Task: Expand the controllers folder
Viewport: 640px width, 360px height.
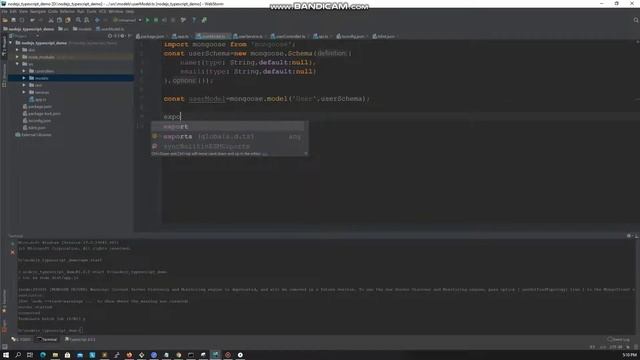Action: [24, 71]
